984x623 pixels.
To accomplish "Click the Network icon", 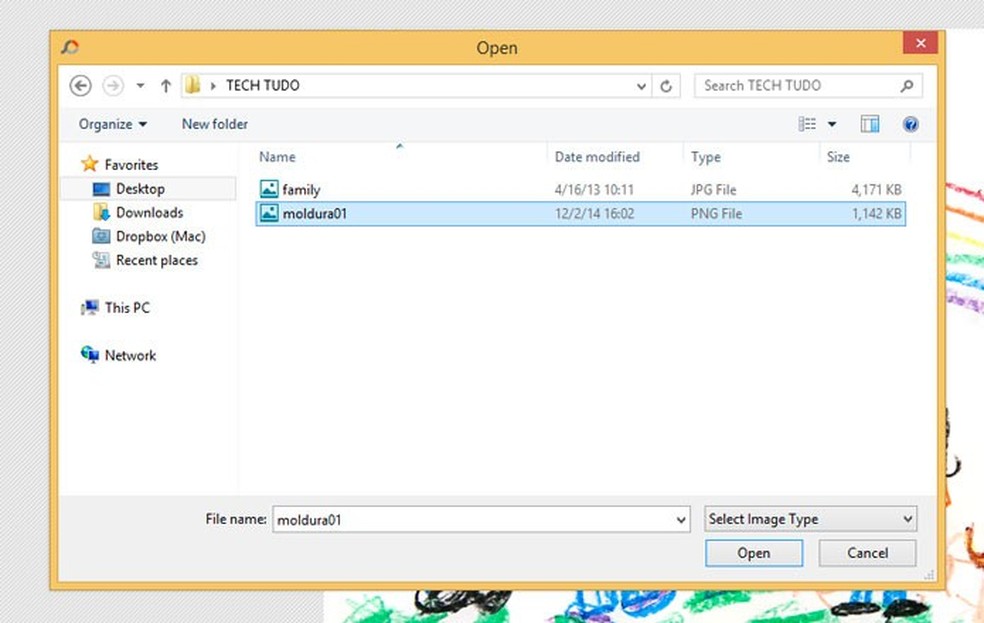I will (90, 354).
